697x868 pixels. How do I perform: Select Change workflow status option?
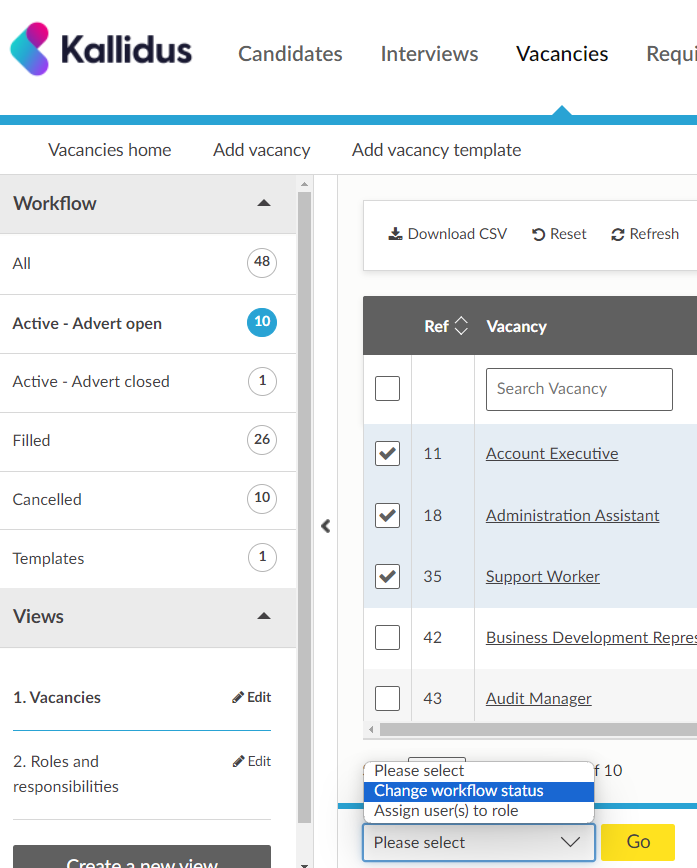click(459, 791)
